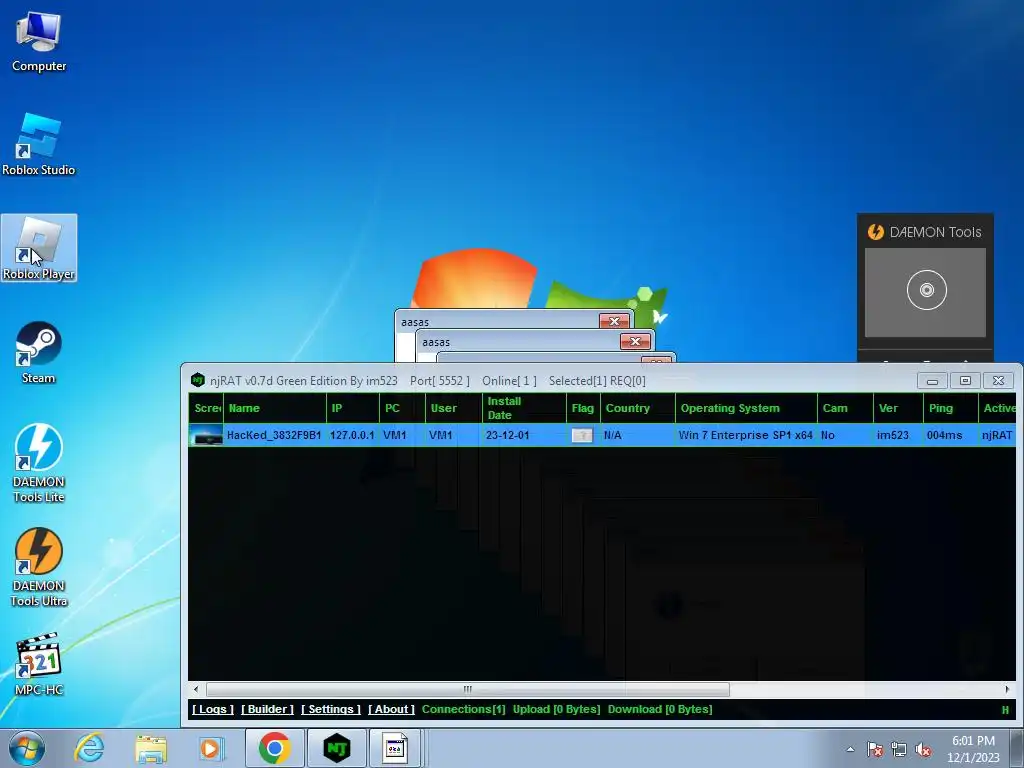Click the Operating System column header
Screen dimensions: 1024x768
point(746,408)
